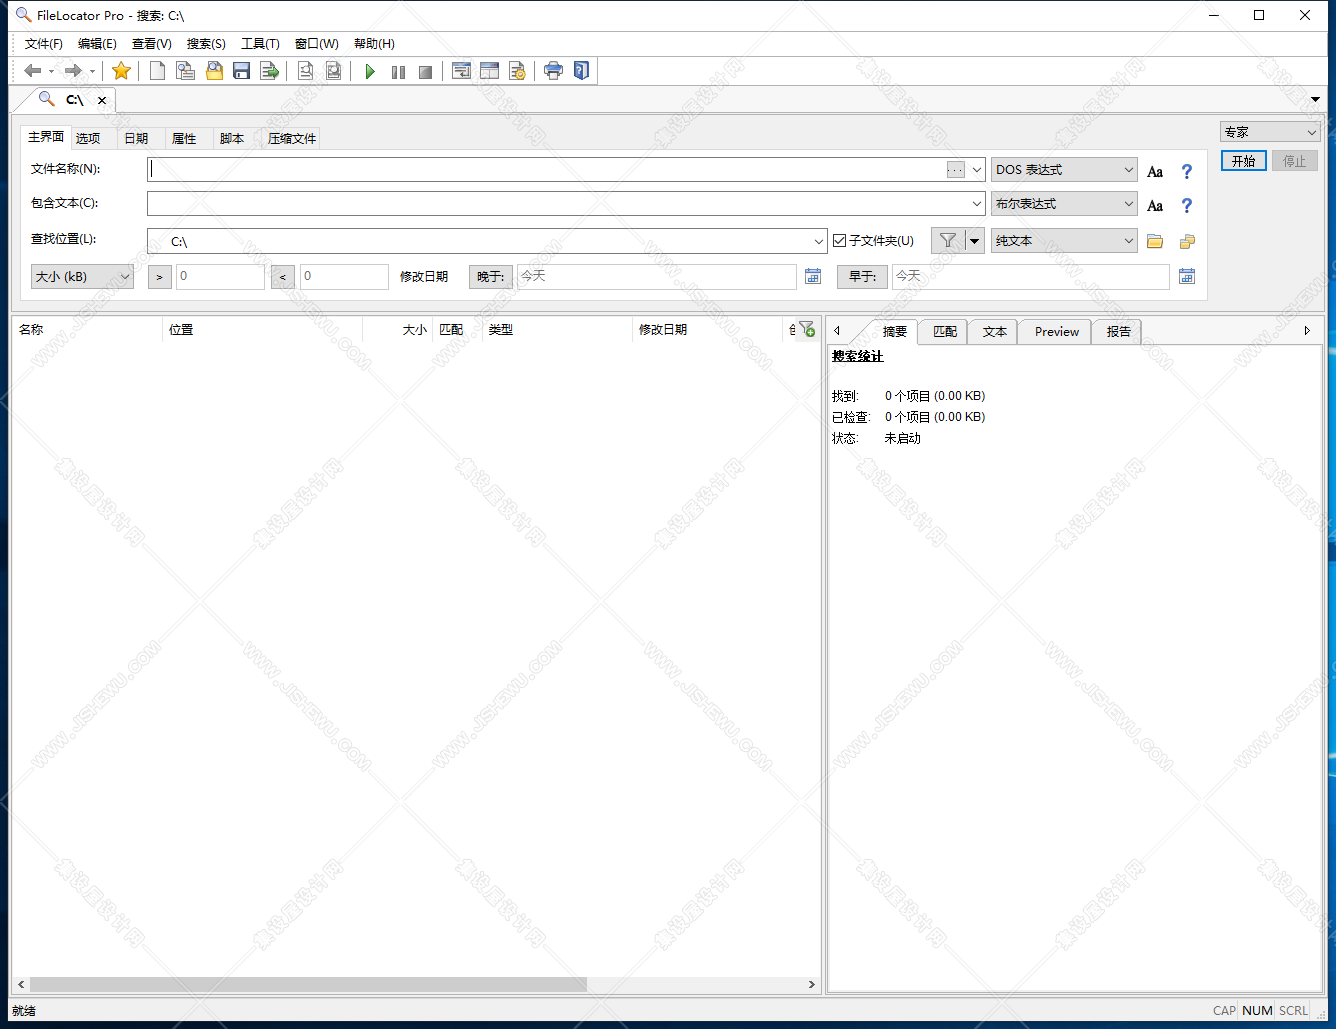The image size is (1336, 1029).
Task: Expand the 文件名称 history dropdown
Action: (977, 170)
